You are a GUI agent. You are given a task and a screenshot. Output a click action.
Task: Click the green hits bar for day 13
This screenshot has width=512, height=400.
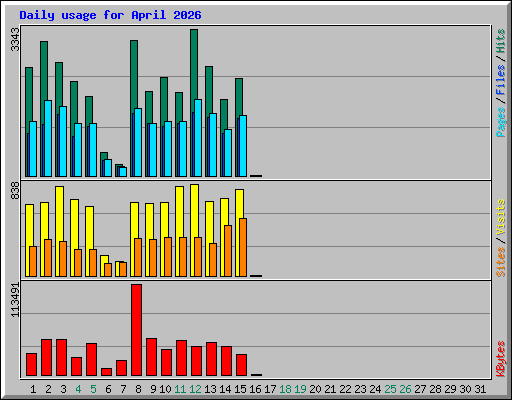pyautogui.click(x=209, y=91)
